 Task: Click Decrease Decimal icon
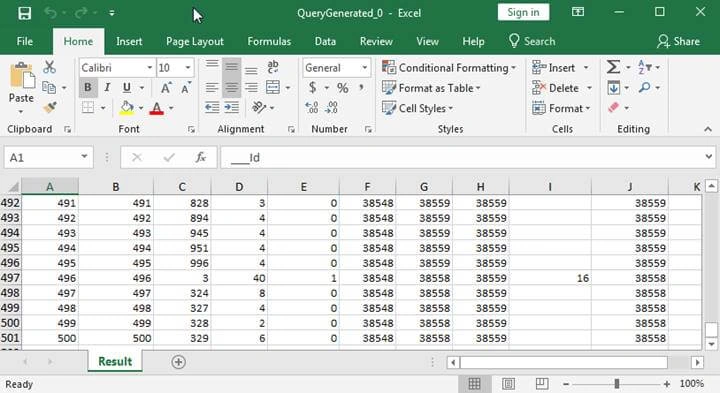click(332, 107)
